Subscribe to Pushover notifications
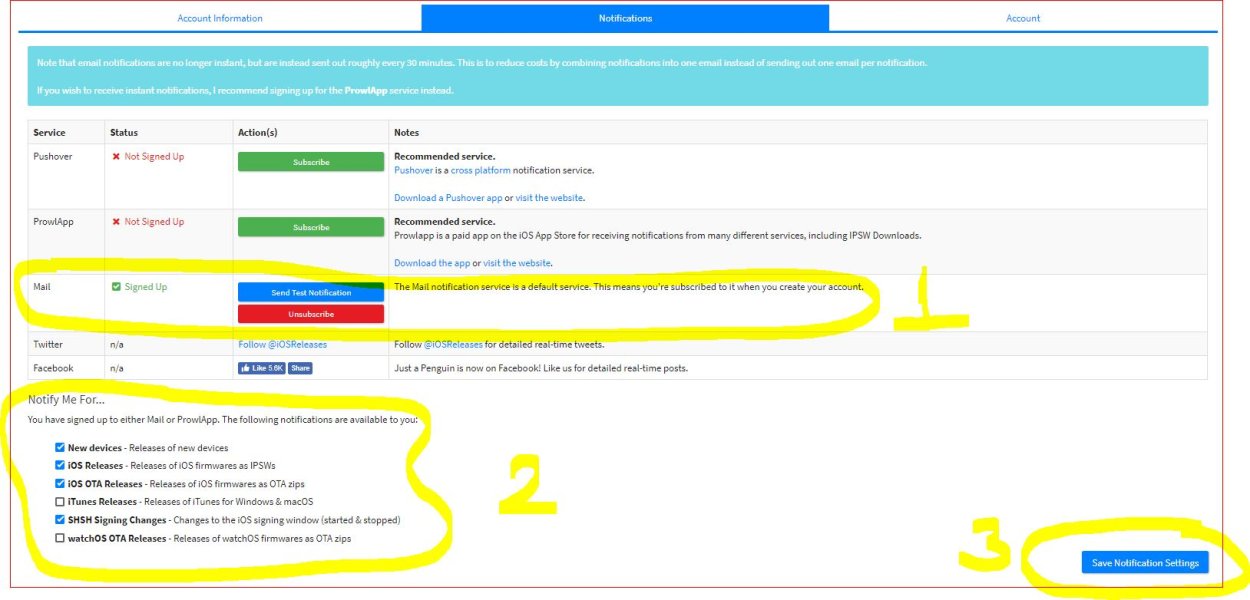Screen dimensions: 1250x600 click(x=310, y=162)
